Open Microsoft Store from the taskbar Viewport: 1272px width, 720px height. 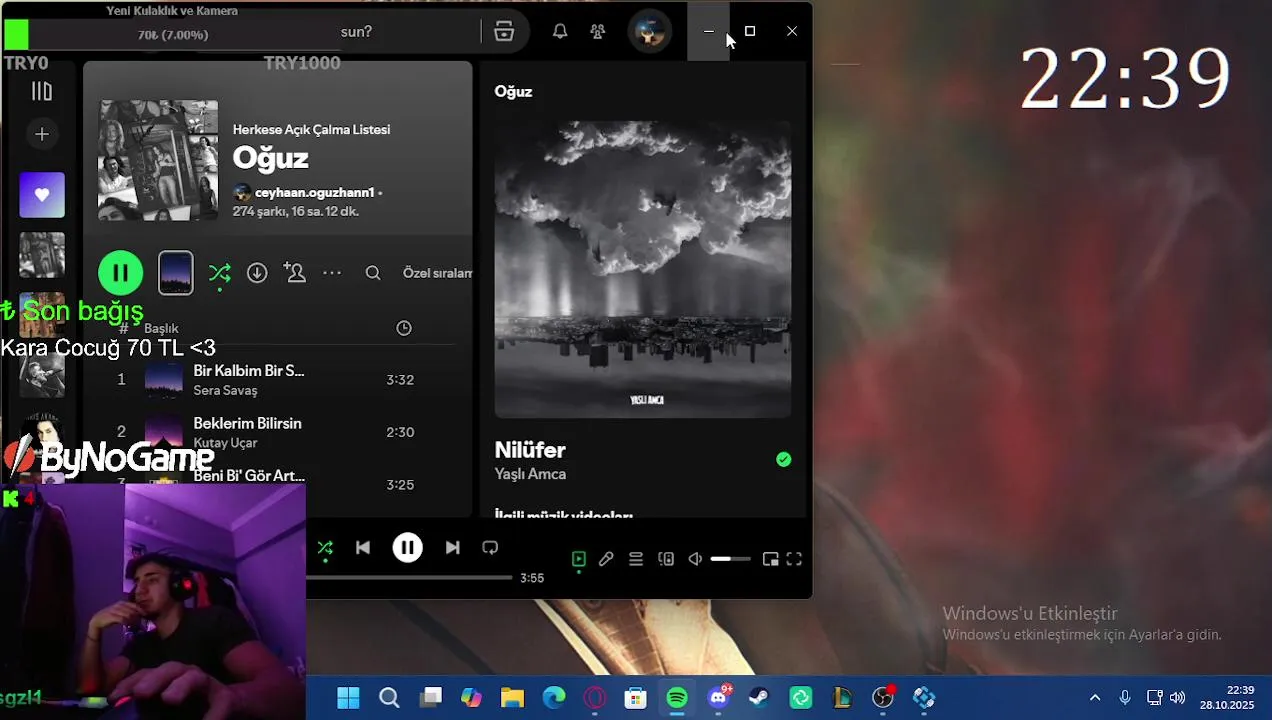tap(635, 698)
